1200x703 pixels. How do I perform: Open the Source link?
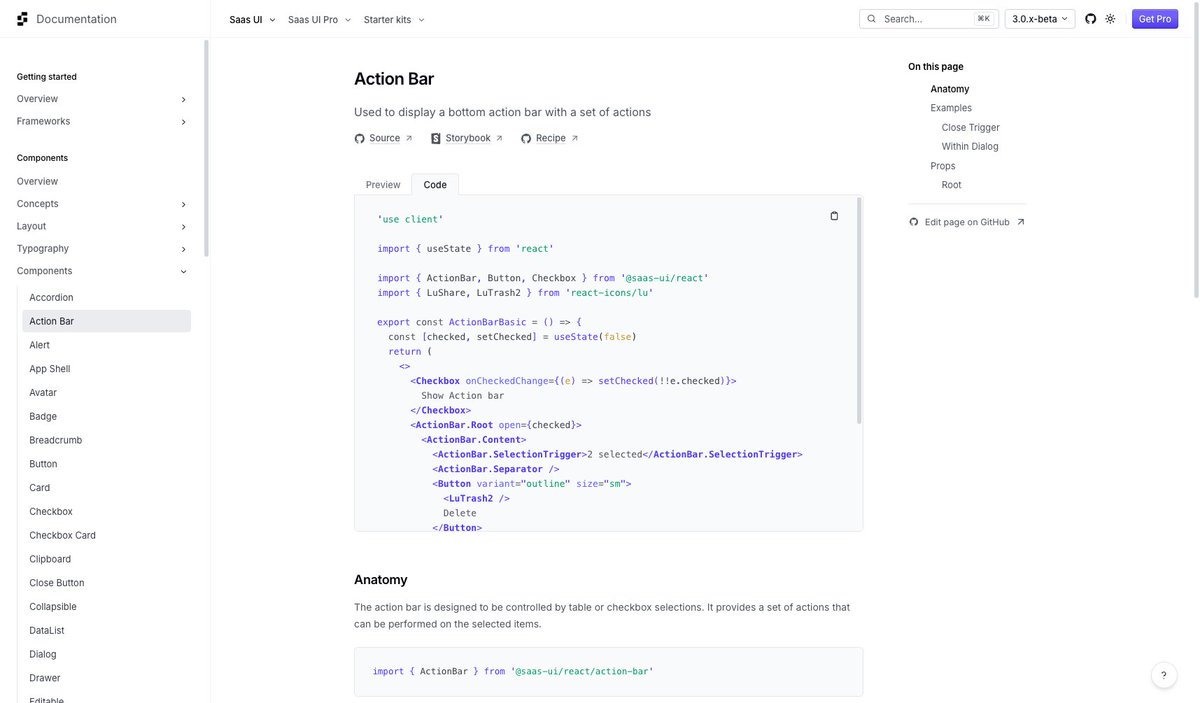(x=384, y=138)
